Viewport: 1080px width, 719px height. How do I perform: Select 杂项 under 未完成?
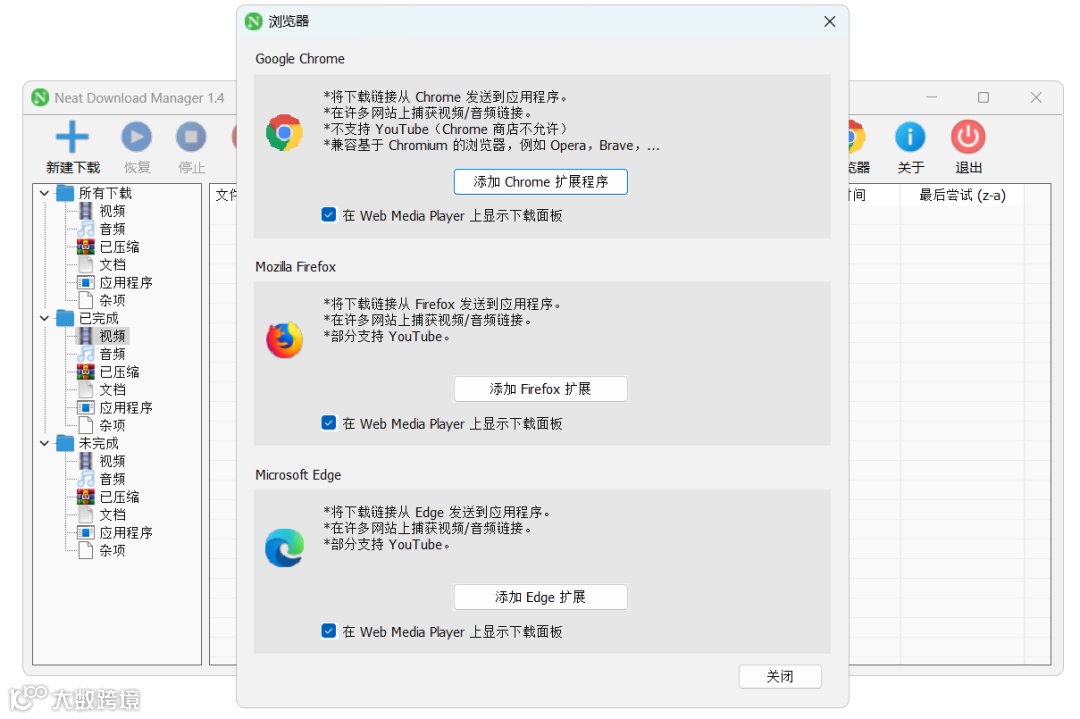112,550
